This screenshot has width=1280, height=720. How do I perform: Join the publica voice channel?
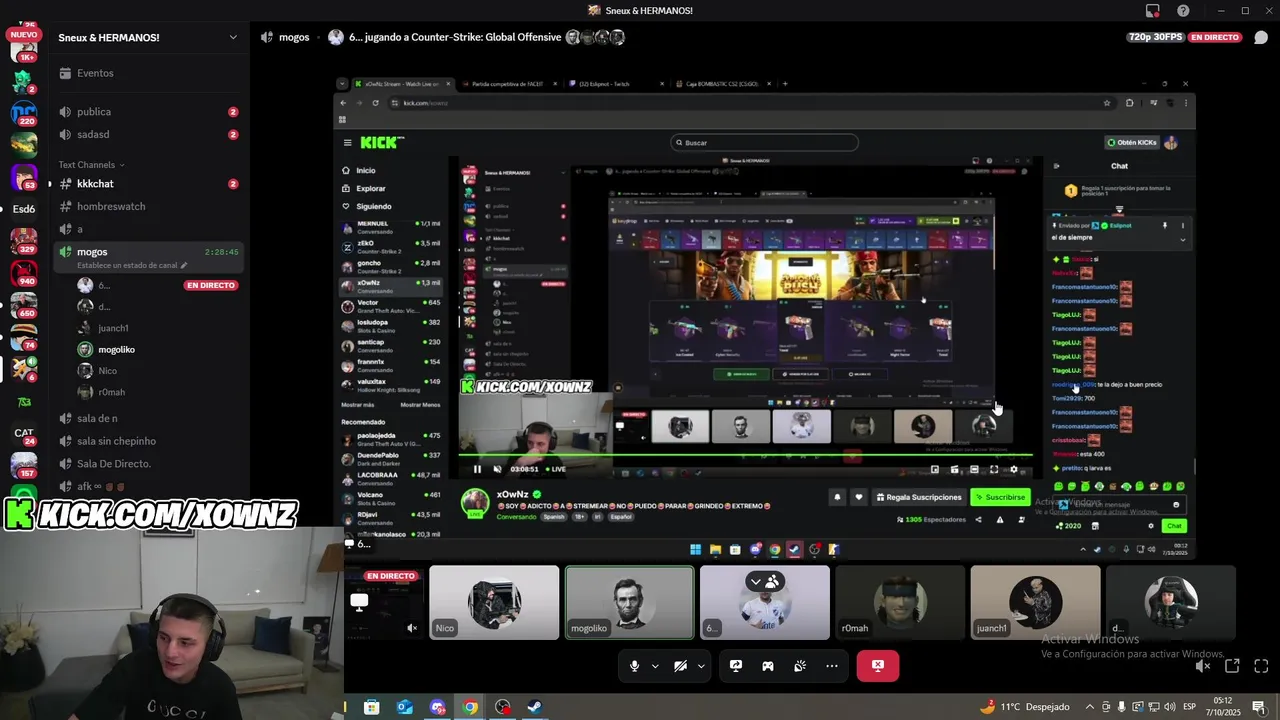pyautogui.click(x=150, y=112)
